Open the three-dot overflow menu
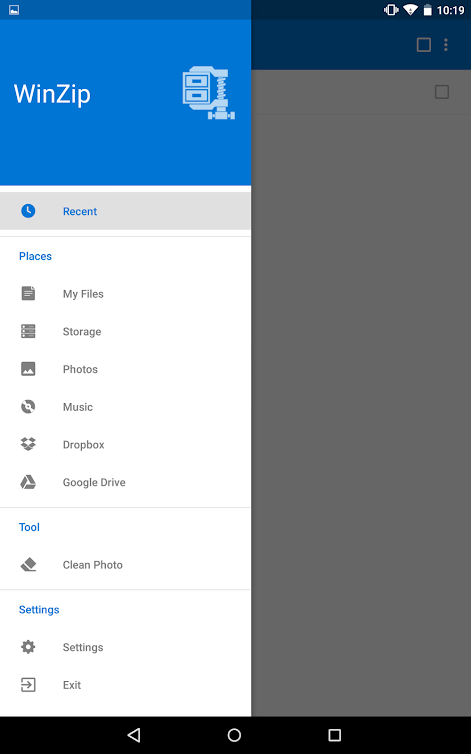This screenshot has width=471, height=754. coord(446,45)
